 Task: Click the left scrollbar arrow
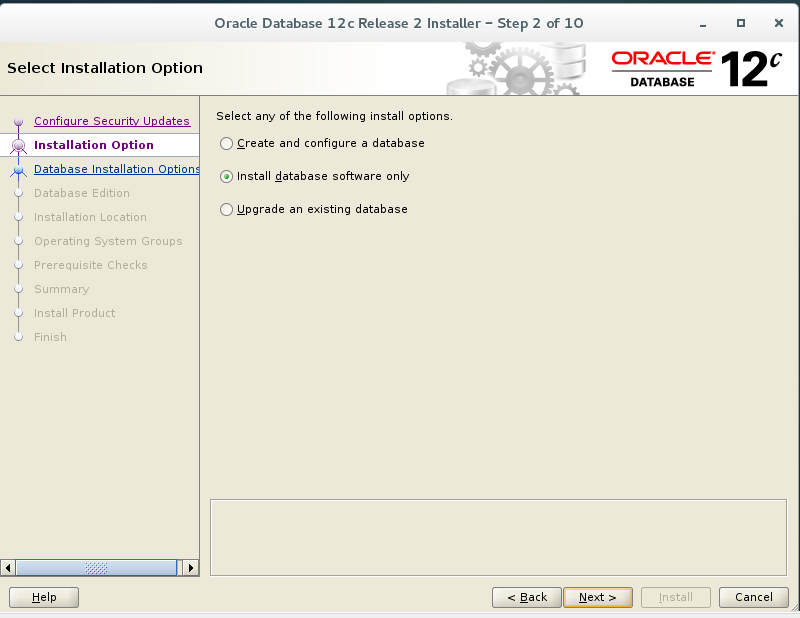click(x=7, y=567)
